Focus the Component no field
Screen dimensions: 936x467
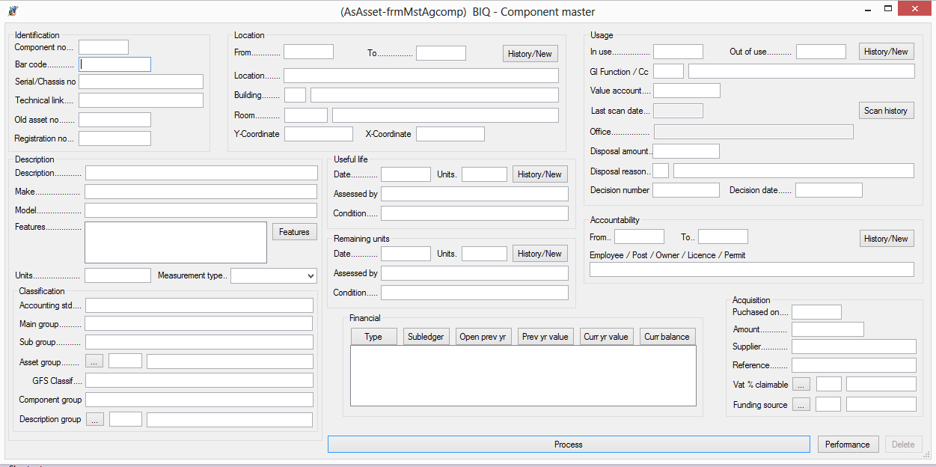tap(104, 47)
